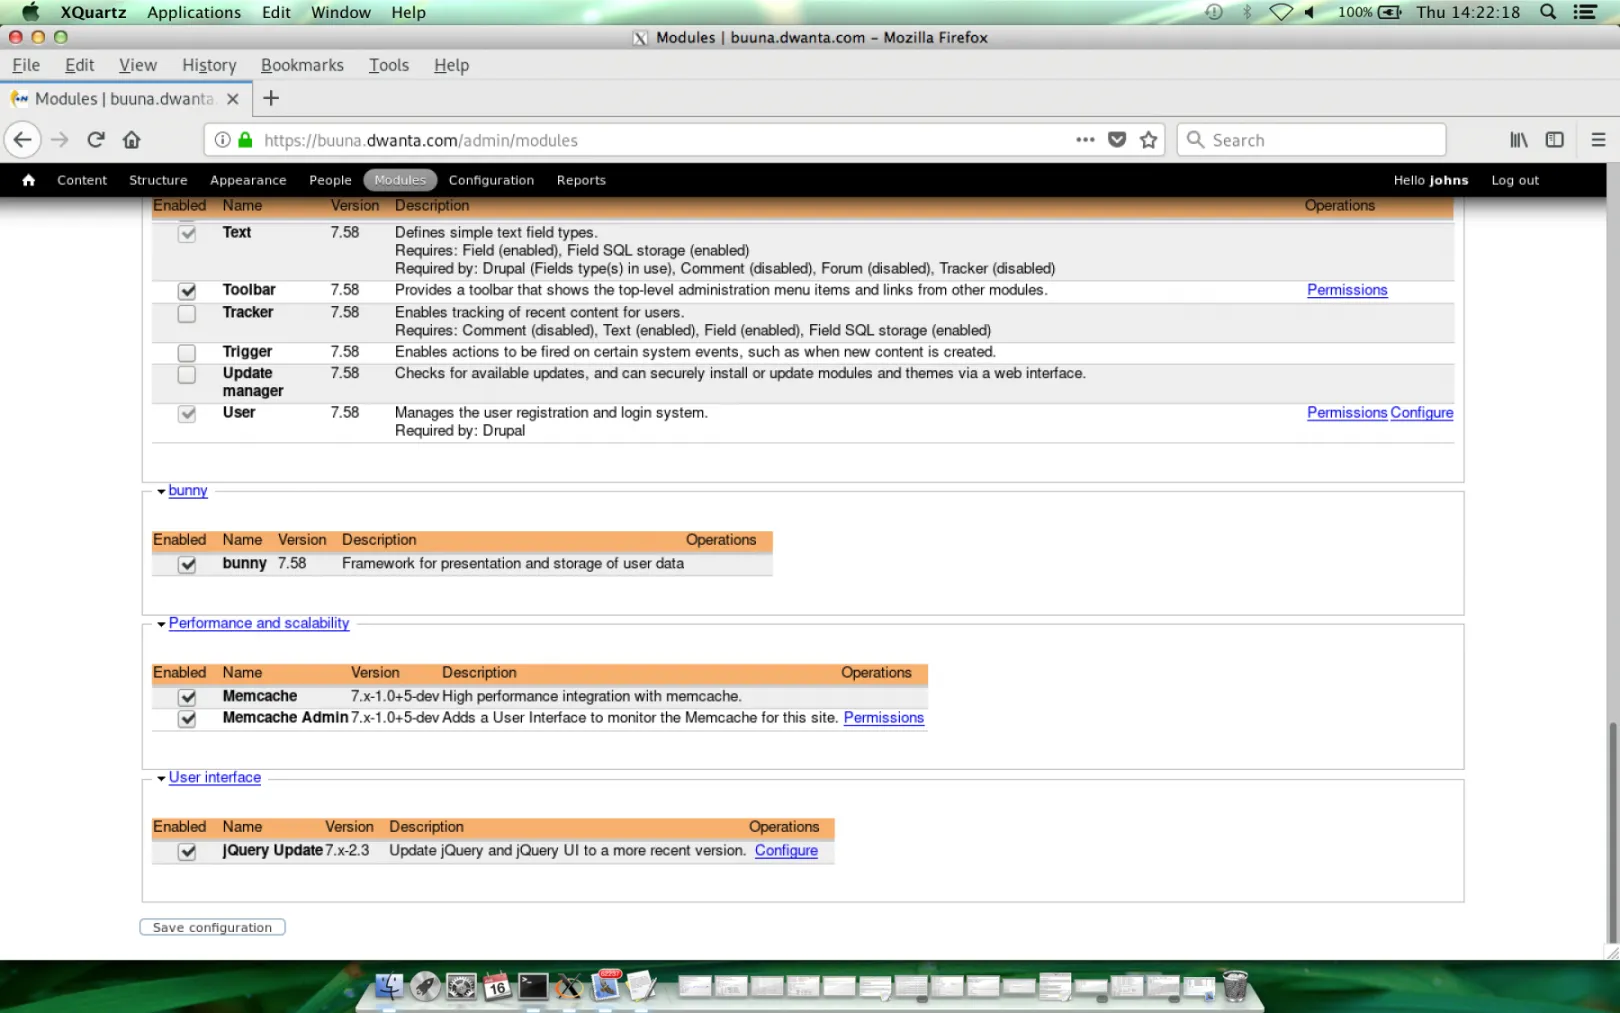Open the Structure admin menu item
1620x1013 pixels.
pyautogui.click(x=158, y=180)
